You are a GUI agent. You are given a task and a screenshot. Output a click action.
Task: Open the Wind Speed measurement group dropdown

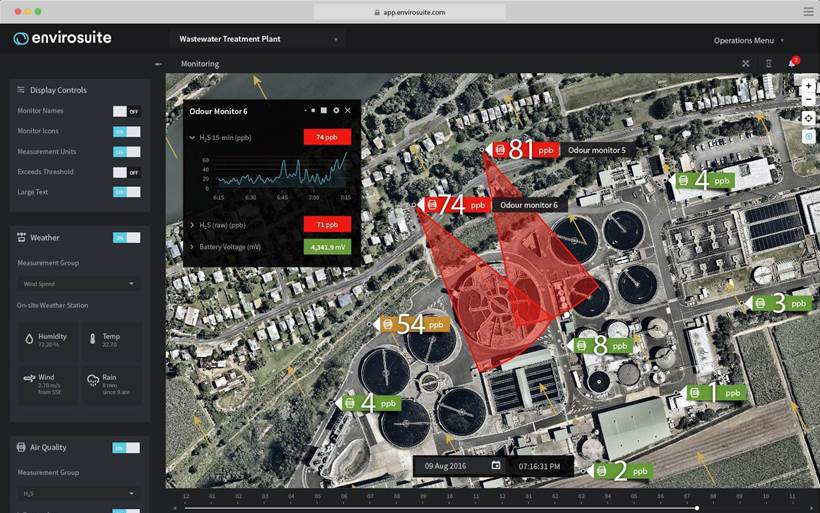click(78, 284)
